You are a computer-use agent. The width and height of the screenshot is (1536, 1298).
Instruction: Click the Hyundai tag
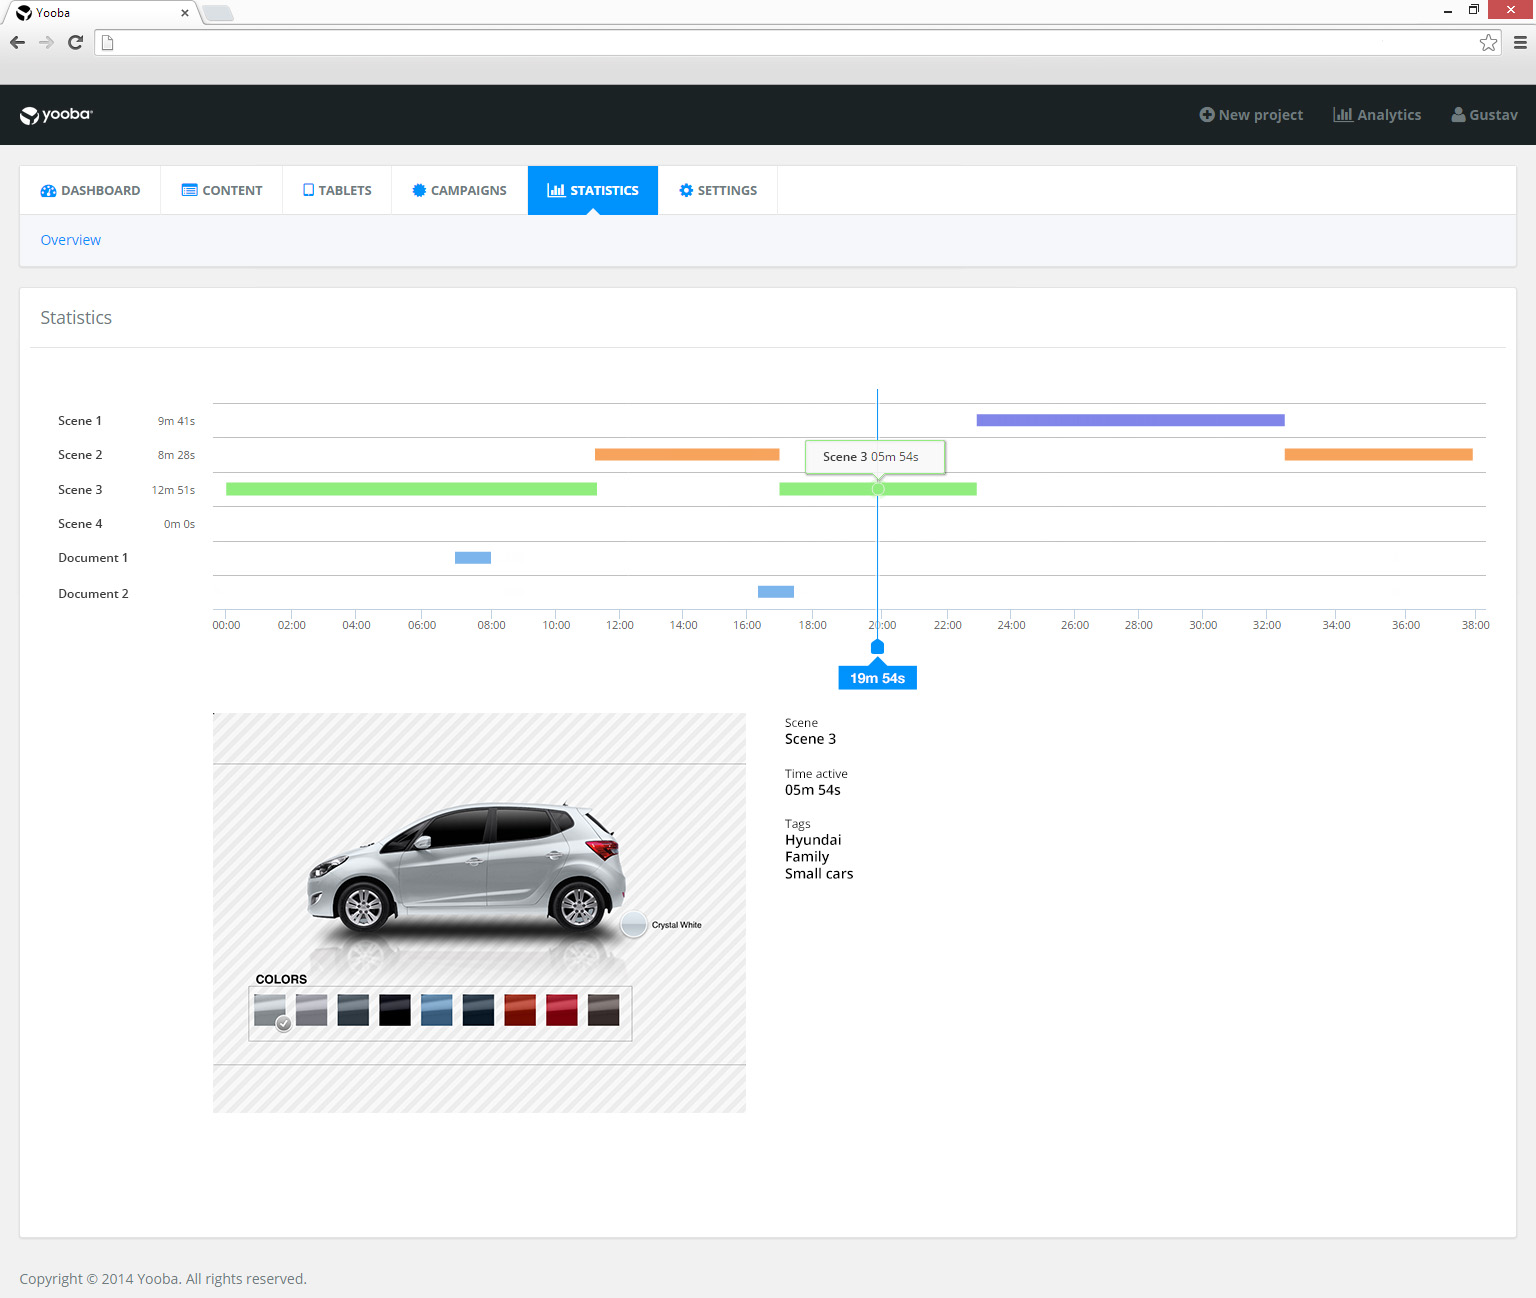(x=813, y=840)
